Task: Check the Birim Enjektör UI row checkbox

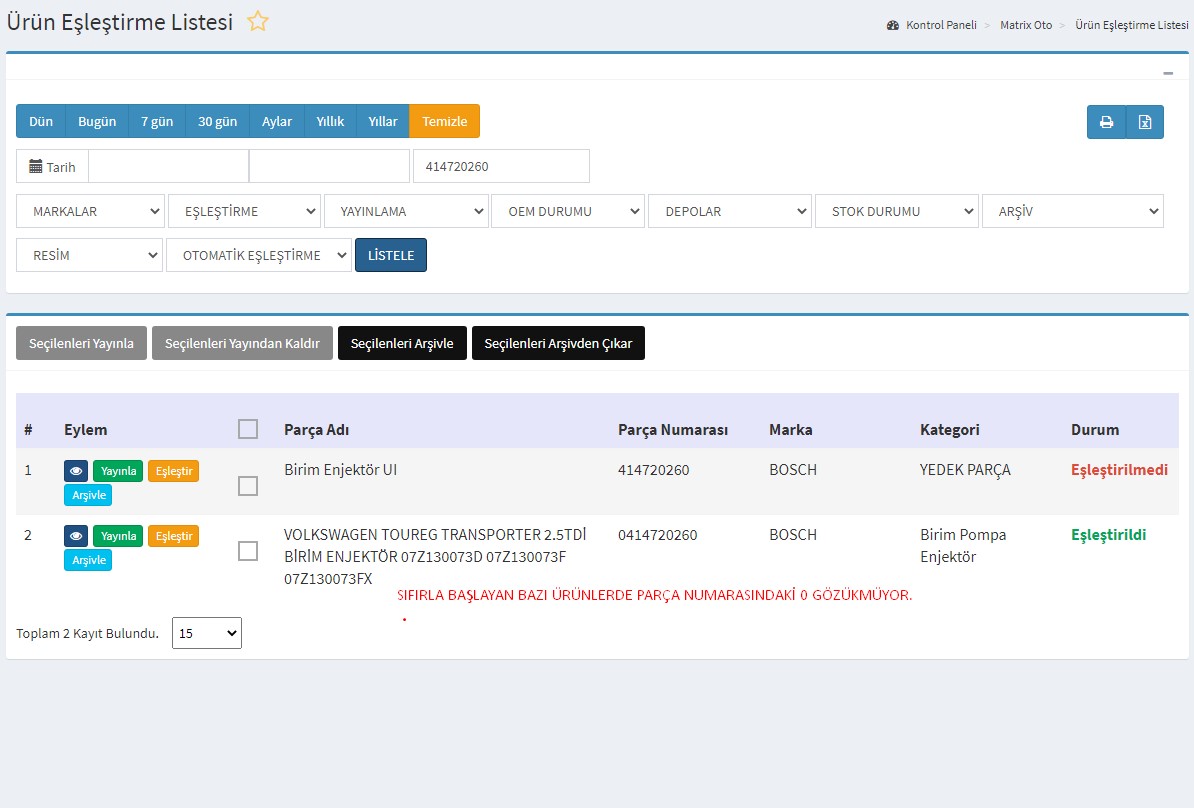Action: point(248,486)
